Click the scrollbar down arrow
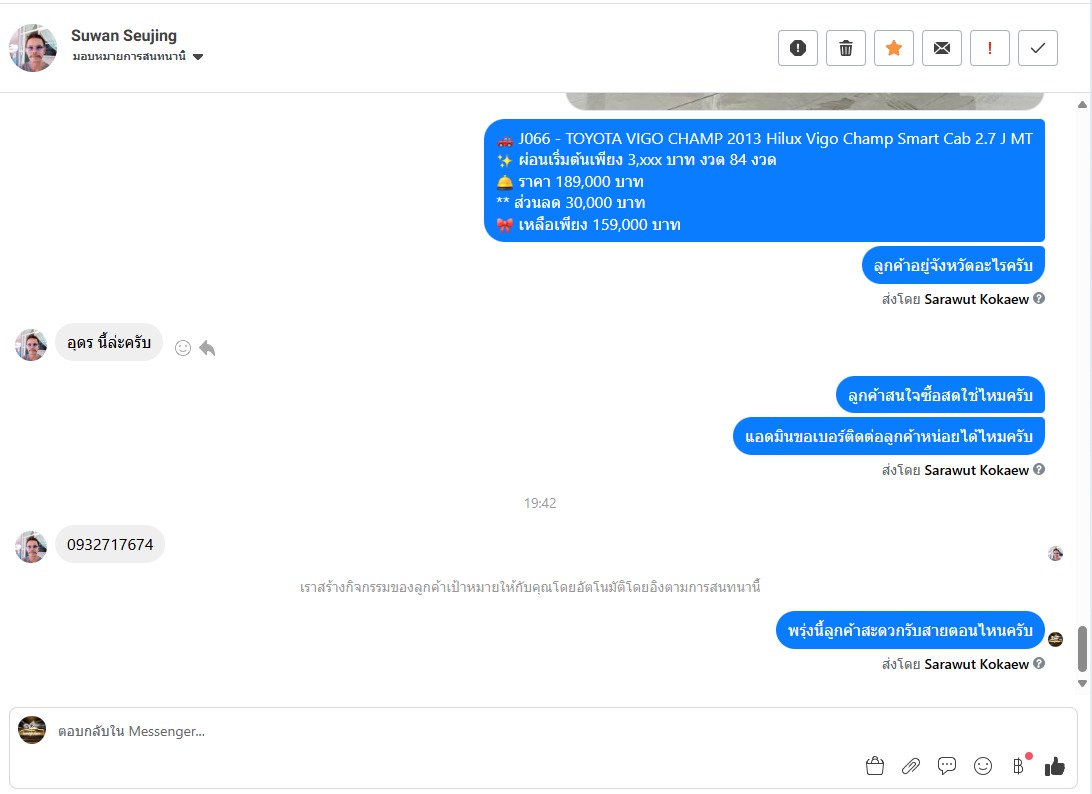1092x794 pixels. pyautogui.click(x=1082, y=683)
